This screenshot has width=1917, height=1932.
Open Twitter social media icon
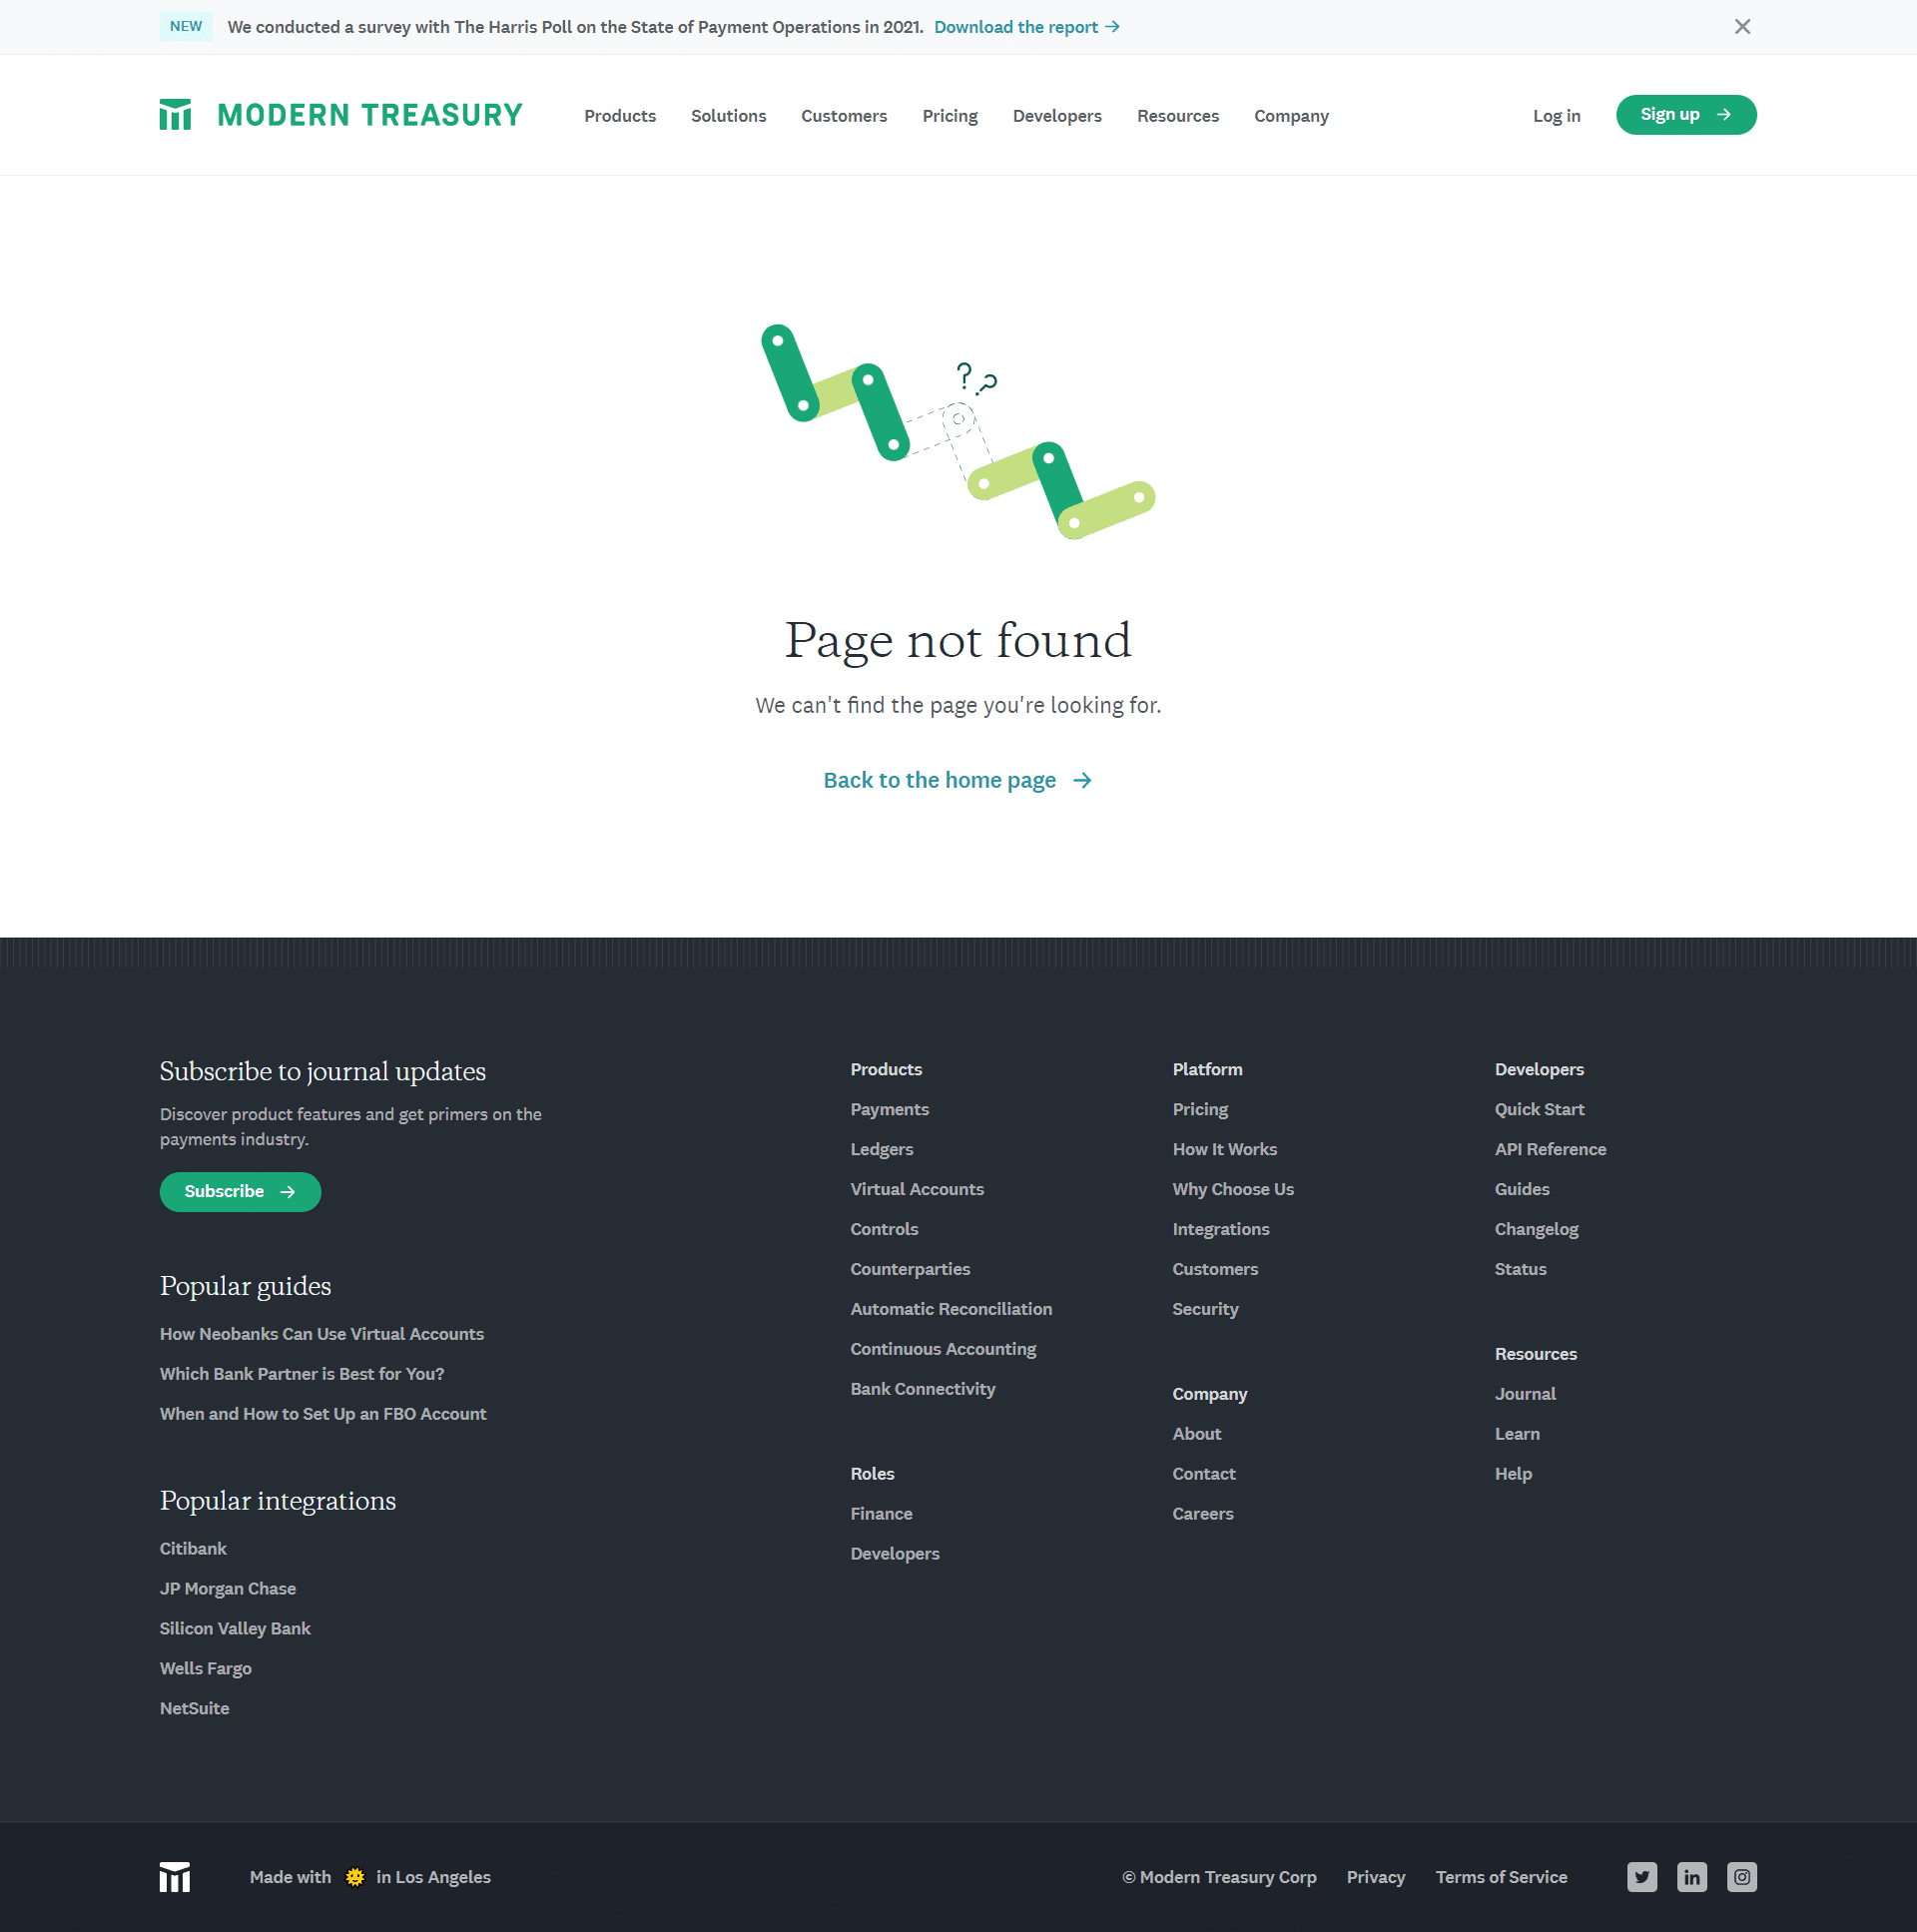(1641, 1878)
